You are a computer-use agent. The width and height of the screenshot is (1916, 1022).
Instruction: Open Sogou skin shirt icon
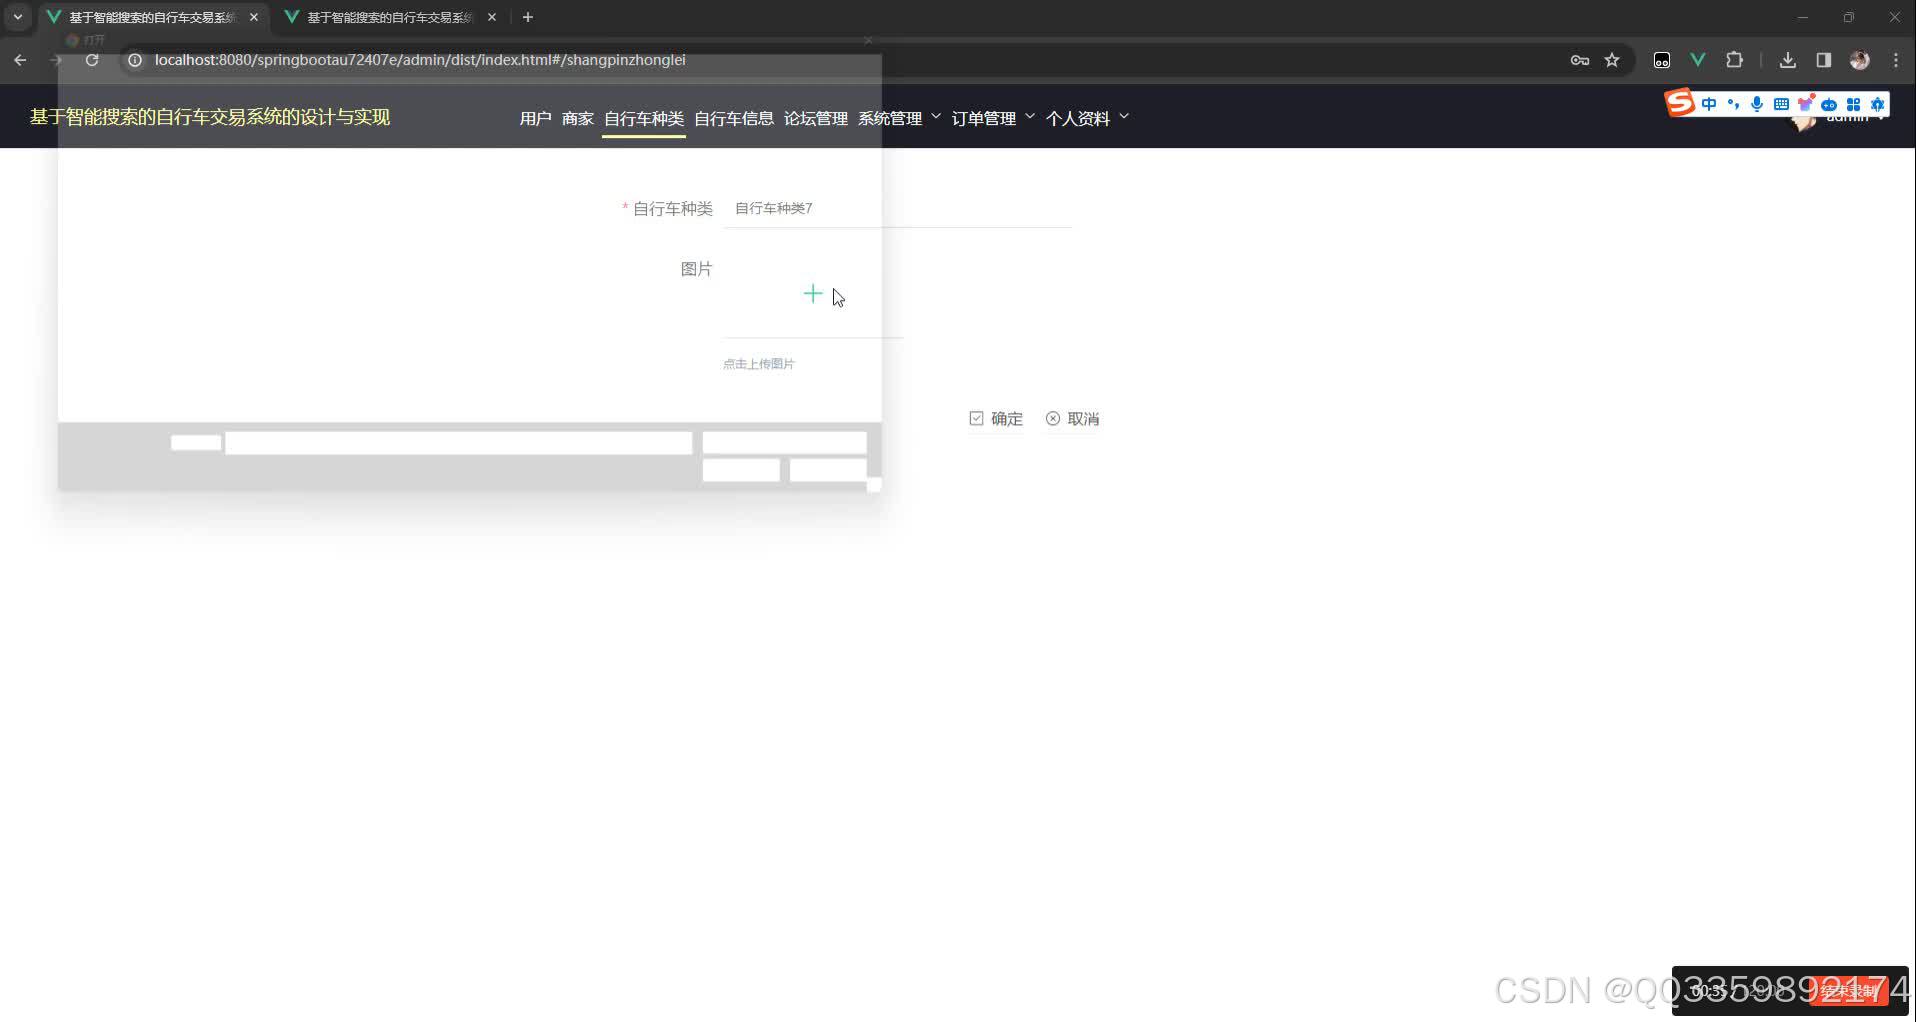tap(1805, 104)
